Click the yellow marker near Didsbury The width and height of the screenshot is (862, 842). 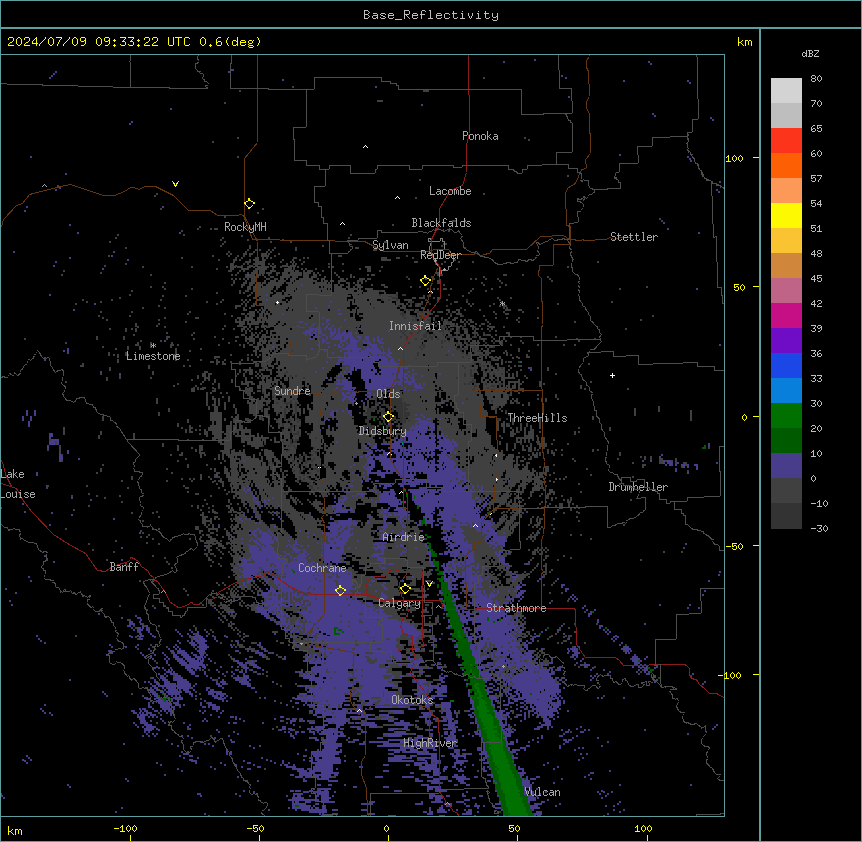[388, 416]
